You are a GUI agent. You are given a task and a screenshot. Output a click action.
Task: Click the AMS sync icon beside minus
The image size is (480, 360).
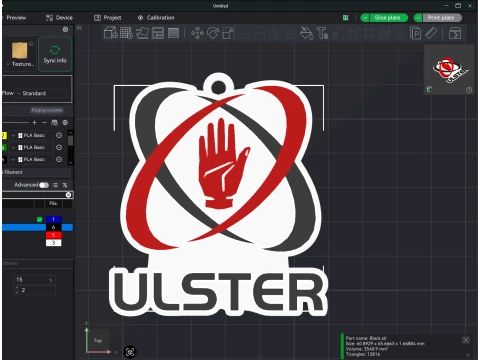click(x=54, y=123)
